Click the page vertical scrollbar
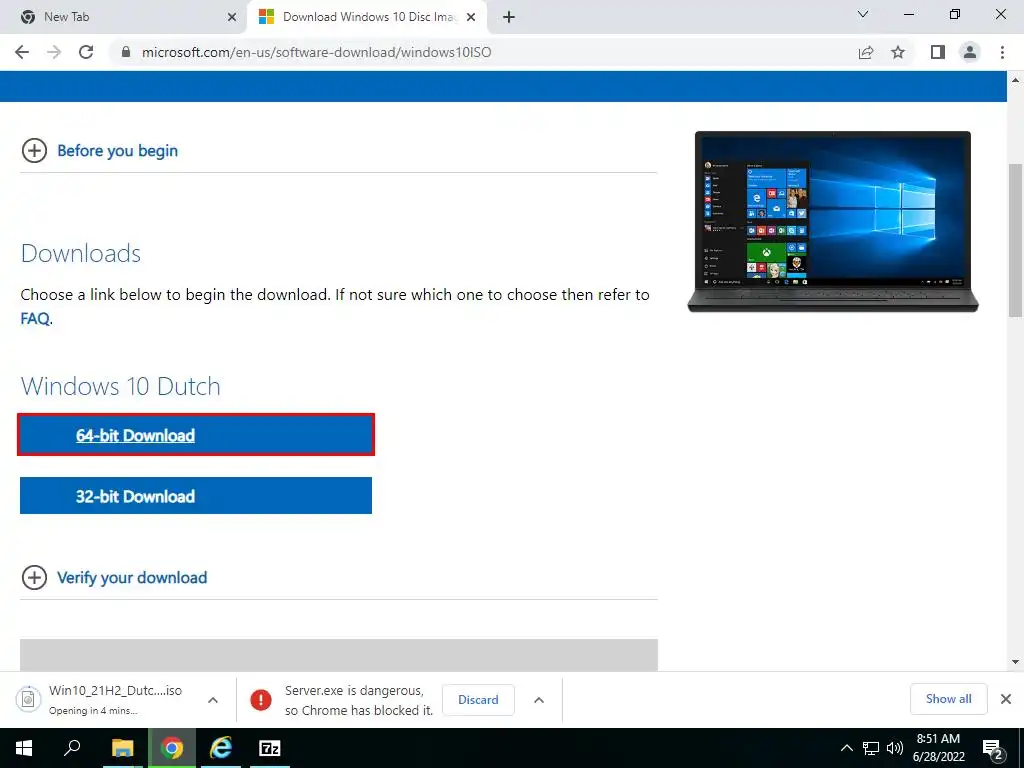The image size is (1024, 768). point(1016,238)
